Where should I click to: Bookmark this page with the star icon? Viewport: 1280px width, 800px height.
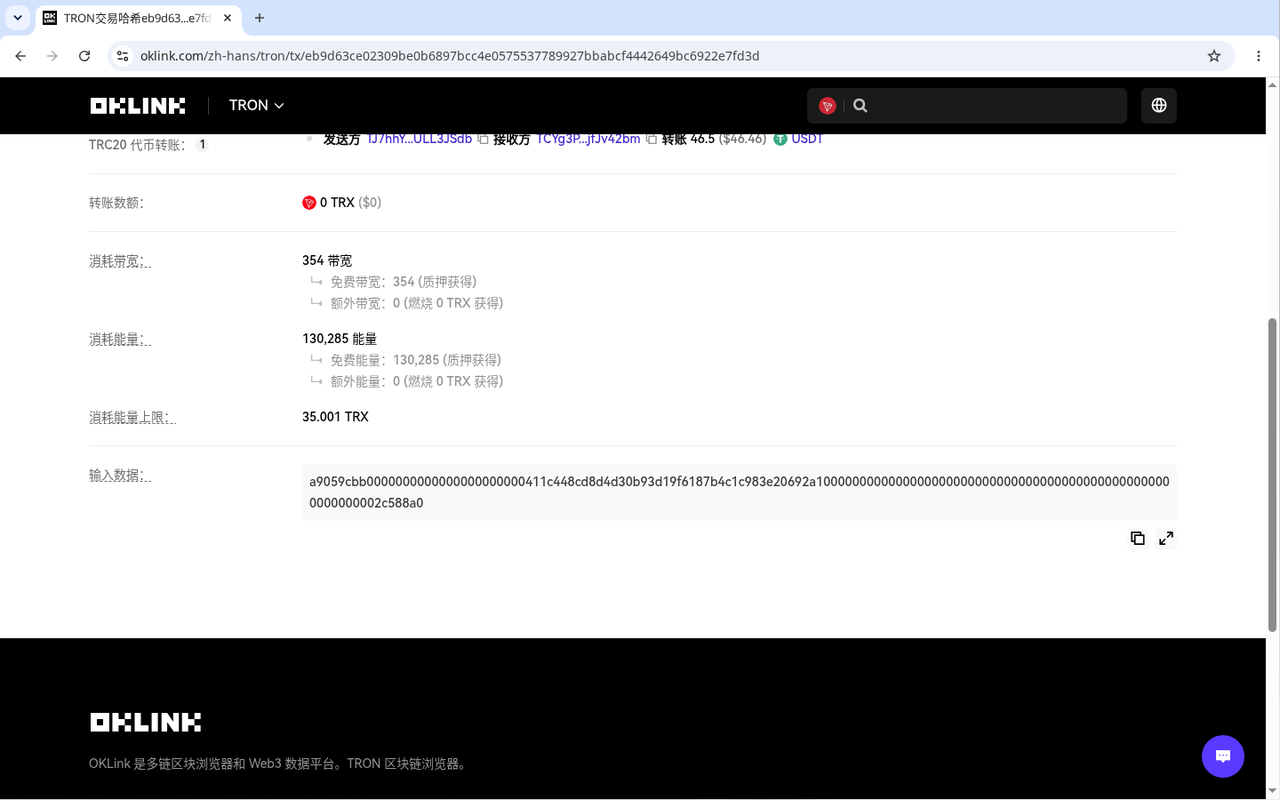1214,56
